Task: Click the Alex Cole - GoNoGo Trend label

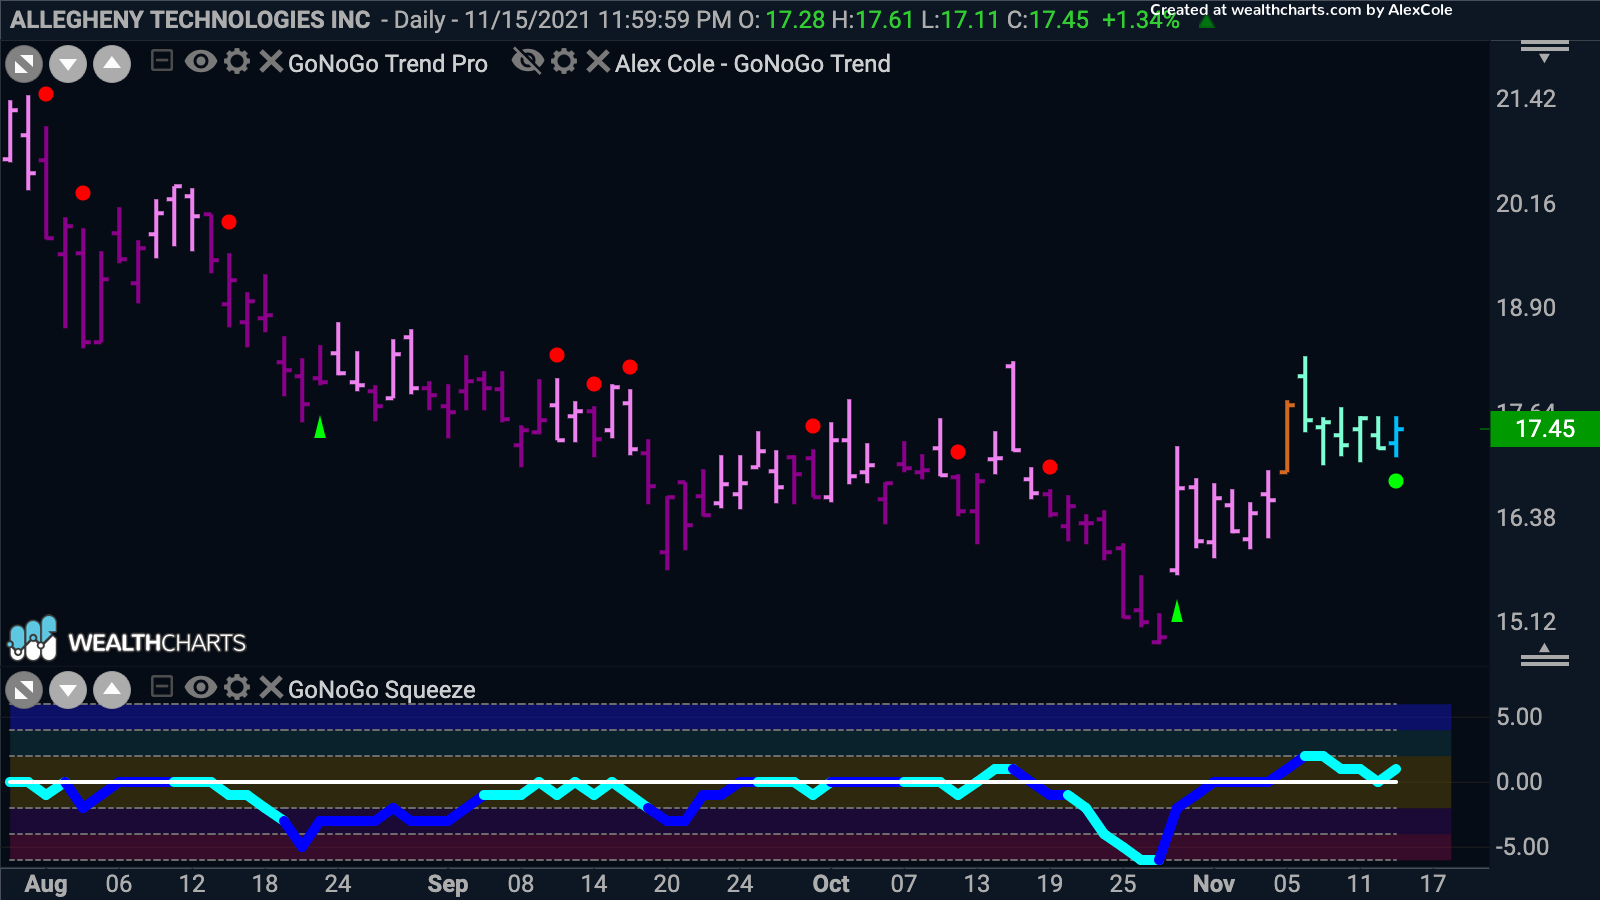Action: (x=752, y=64)
